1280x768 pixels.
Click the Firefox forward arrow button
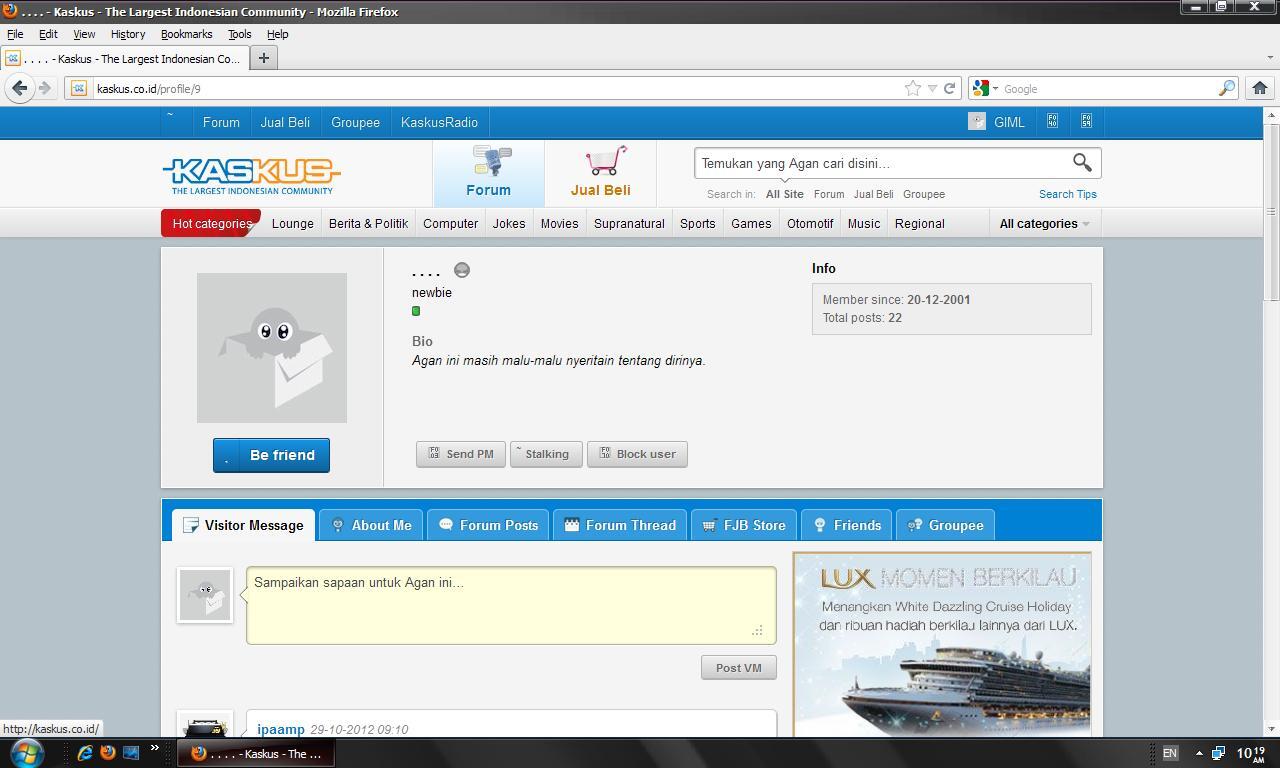click(45, 88)
